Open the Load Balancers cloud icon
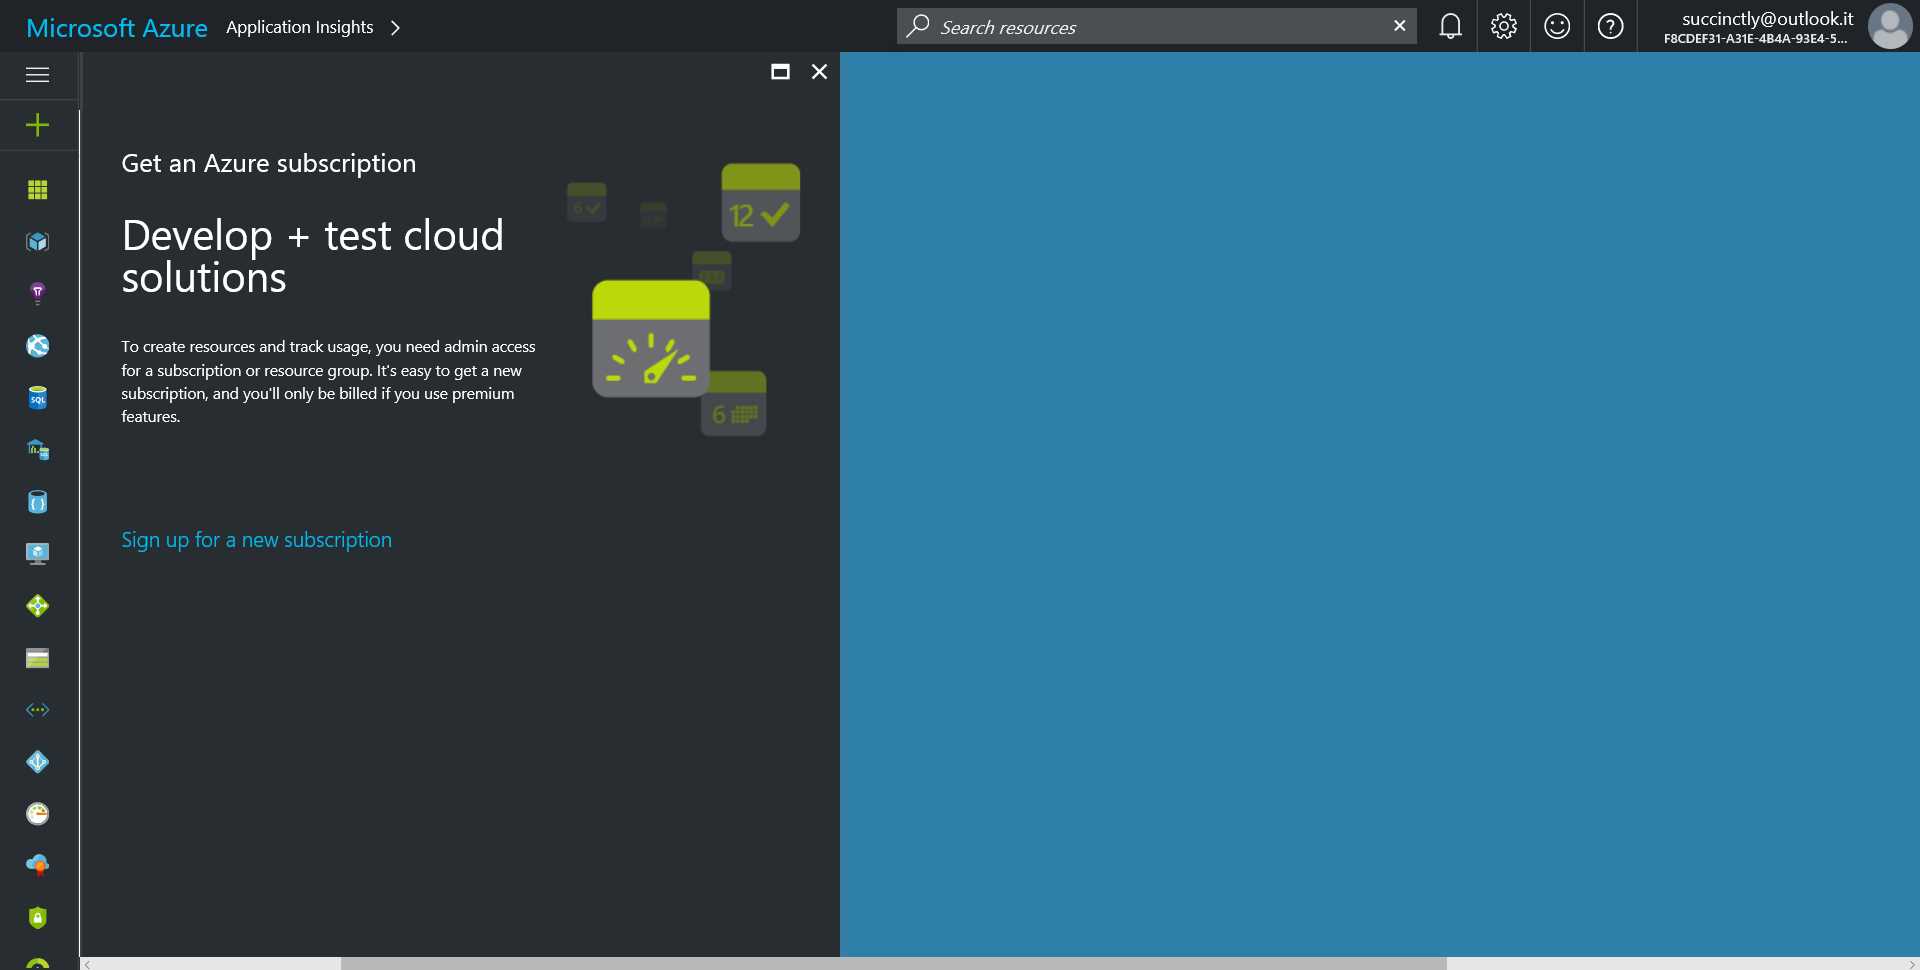The width and height of the screenshot is (1920, 970). (37, 865)
